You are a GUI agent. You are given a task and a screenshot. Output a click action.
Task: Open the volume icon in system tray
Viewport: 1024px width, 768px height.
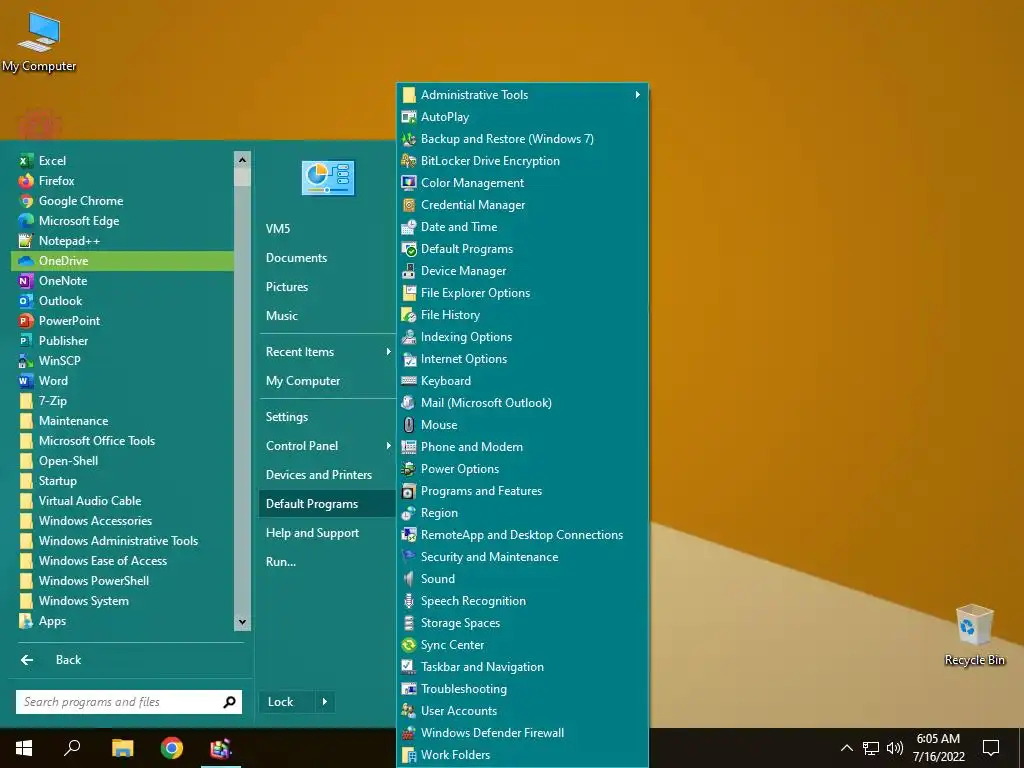(895, 748)
